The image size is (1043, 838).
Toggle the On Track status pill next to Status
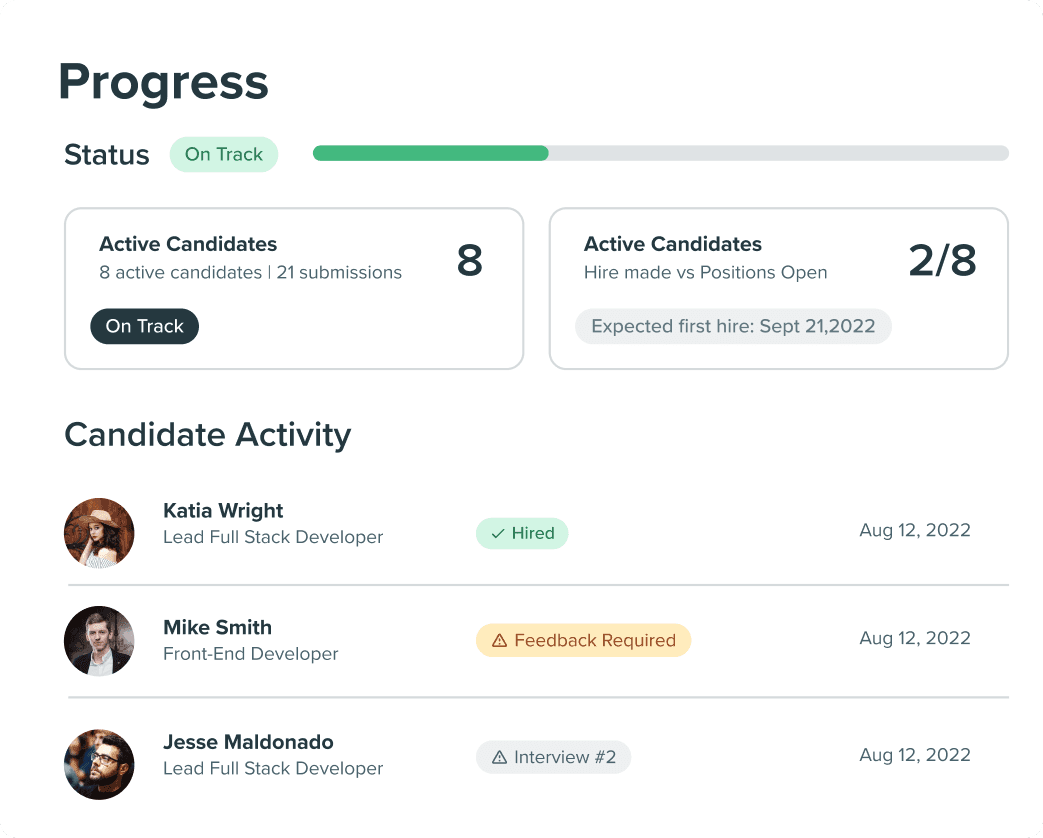coord(223,154)
